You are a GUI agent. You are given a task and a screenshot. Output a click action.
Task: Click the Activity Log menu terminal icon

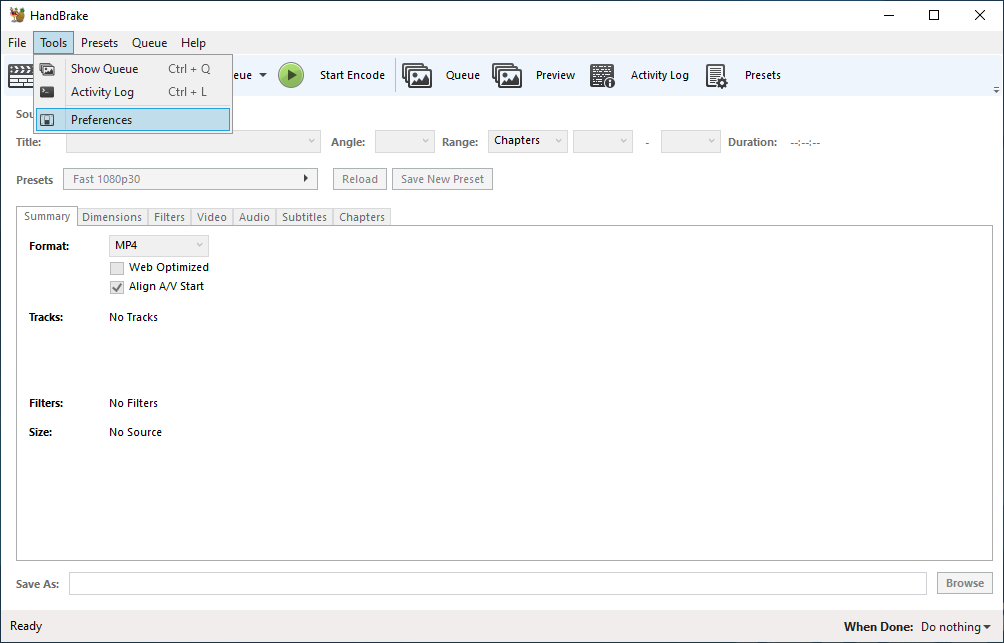(47, 92)
